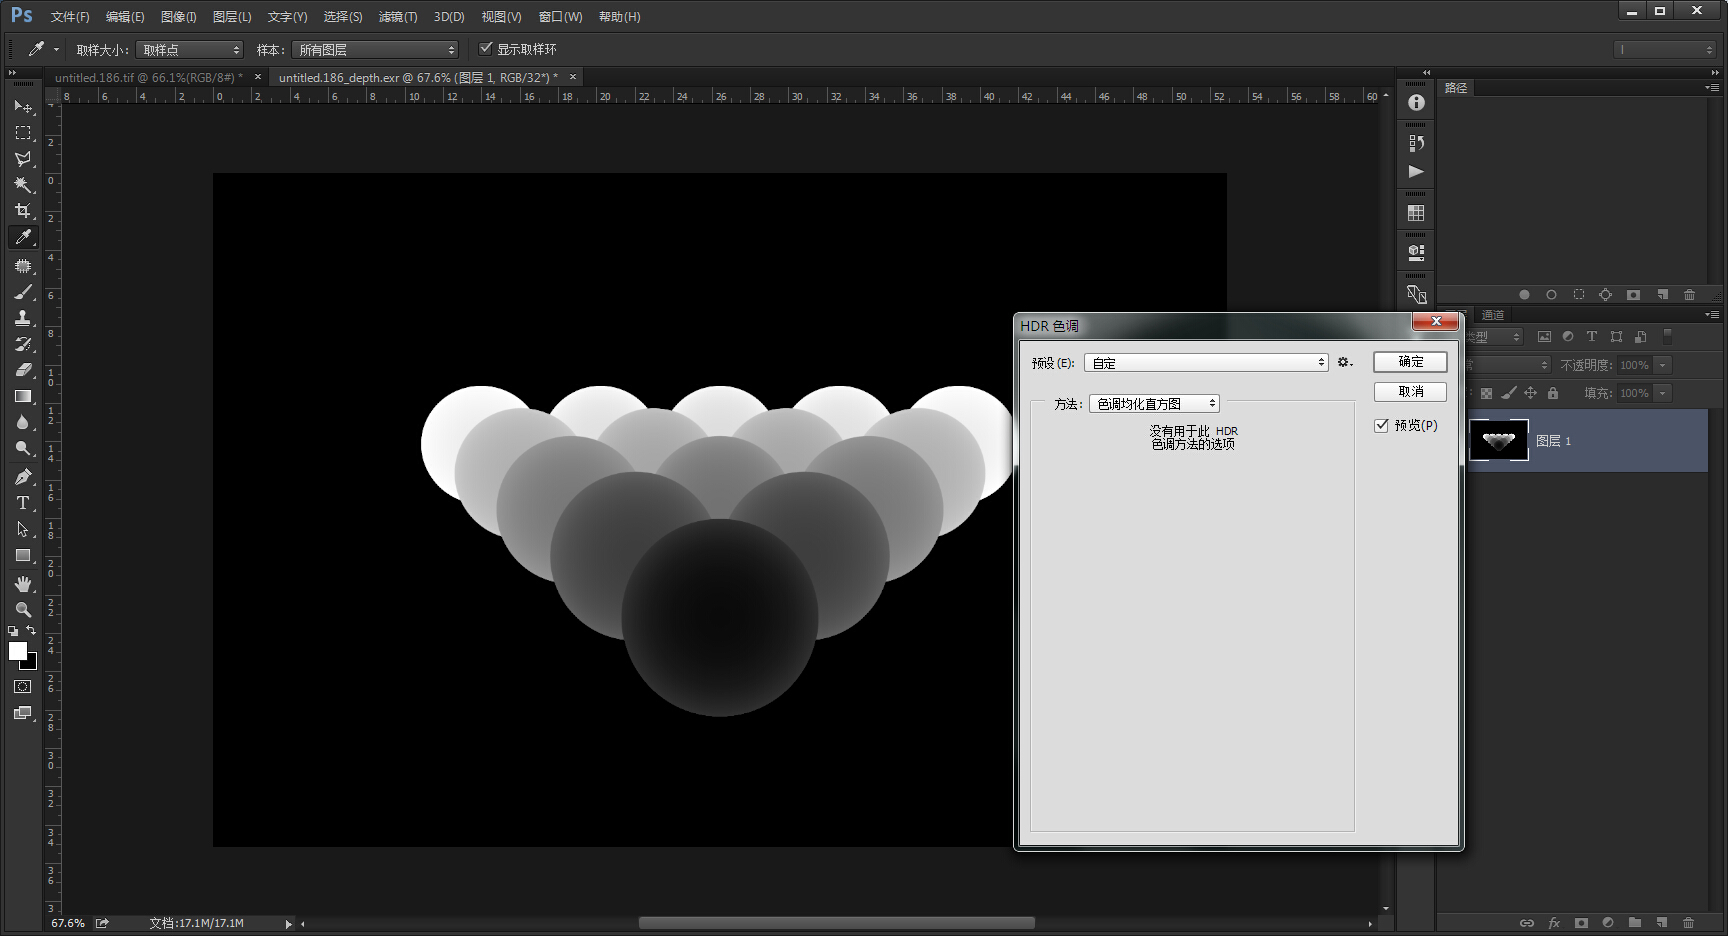Select the Lasso tool
This screenshot has height=936, width=1728.
tap(23, 159)
